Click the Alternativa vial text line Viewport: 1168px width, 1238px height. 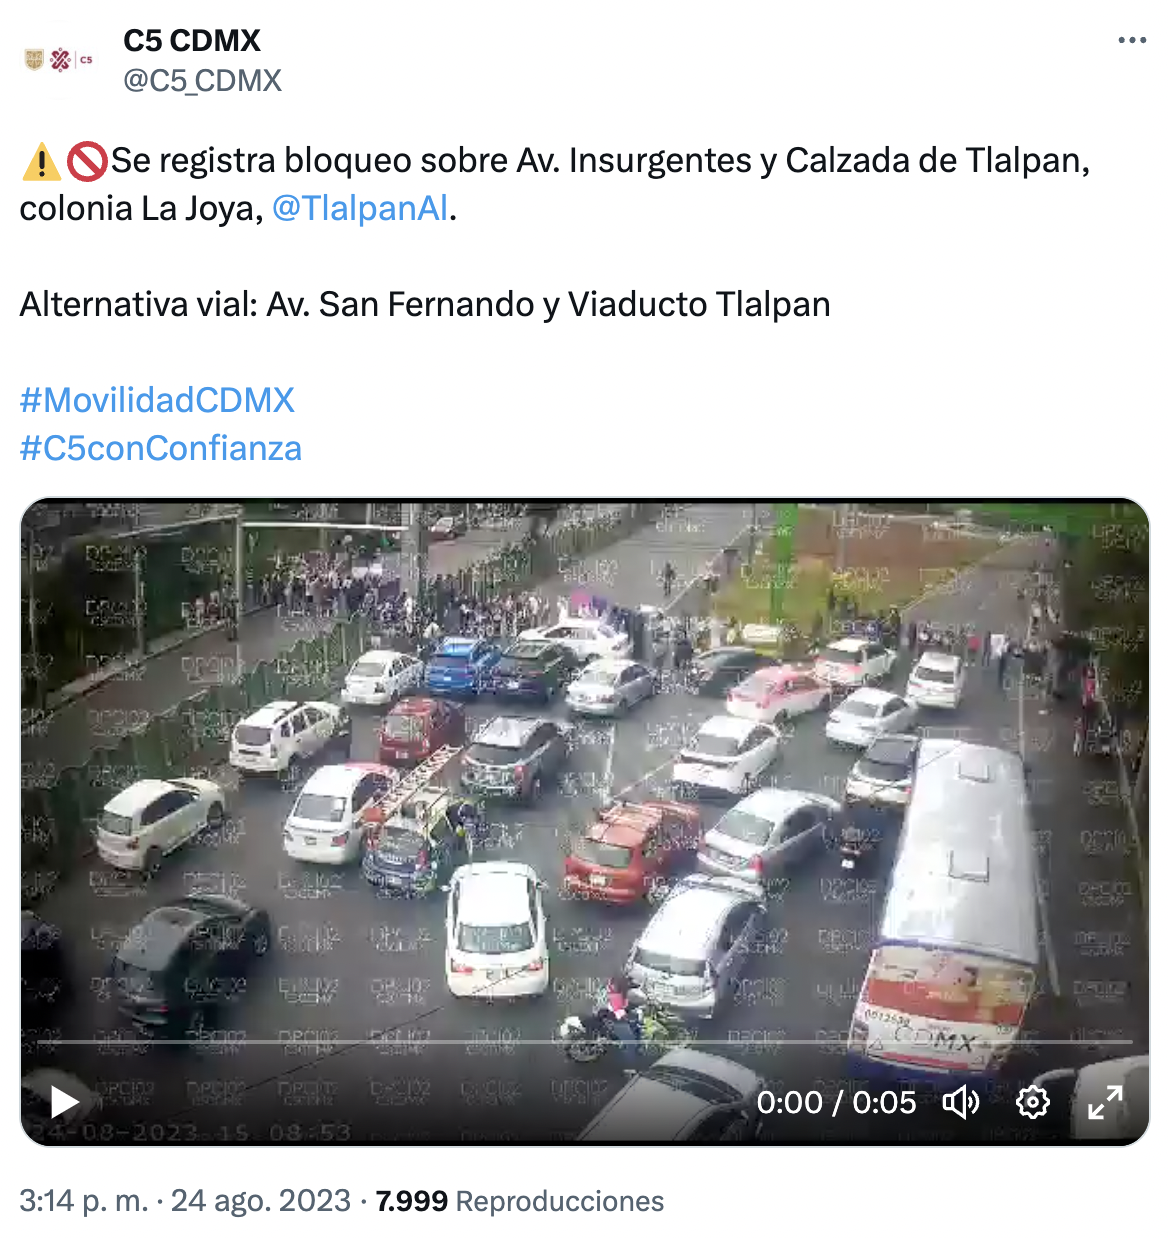click(x=425, y=304)
